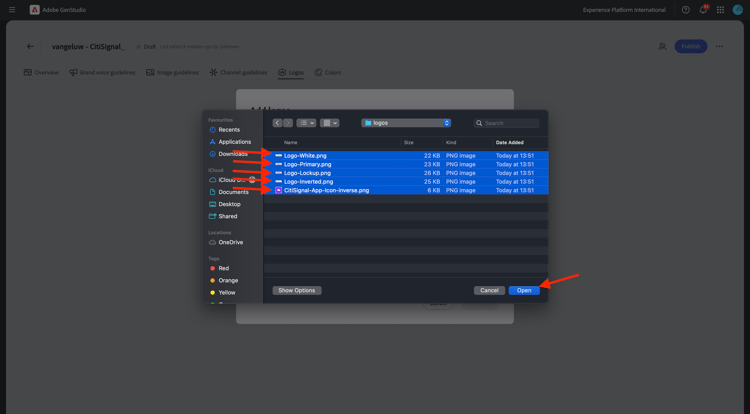750x414 pixels.
Task: Open OneDrive in the sidebar
Action: (x=226, y=242)
